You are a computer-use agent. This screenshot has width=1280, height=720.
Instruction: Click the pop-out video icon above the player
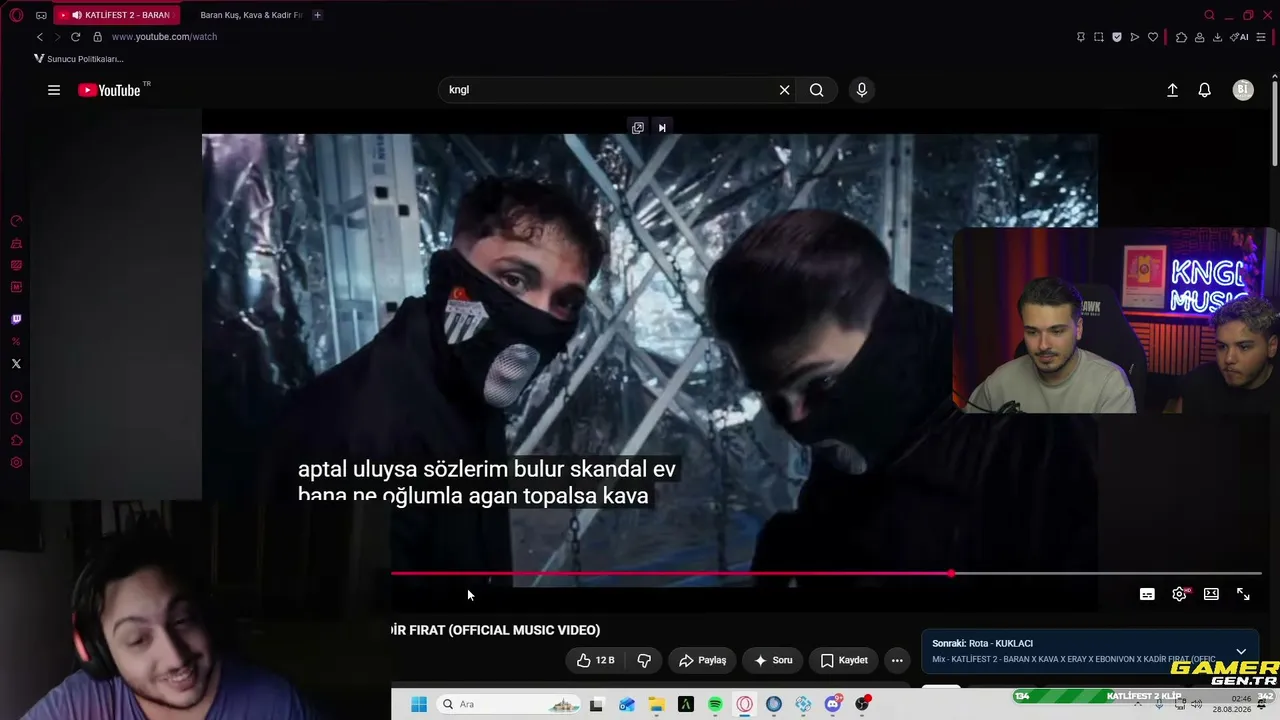(638, 128)
